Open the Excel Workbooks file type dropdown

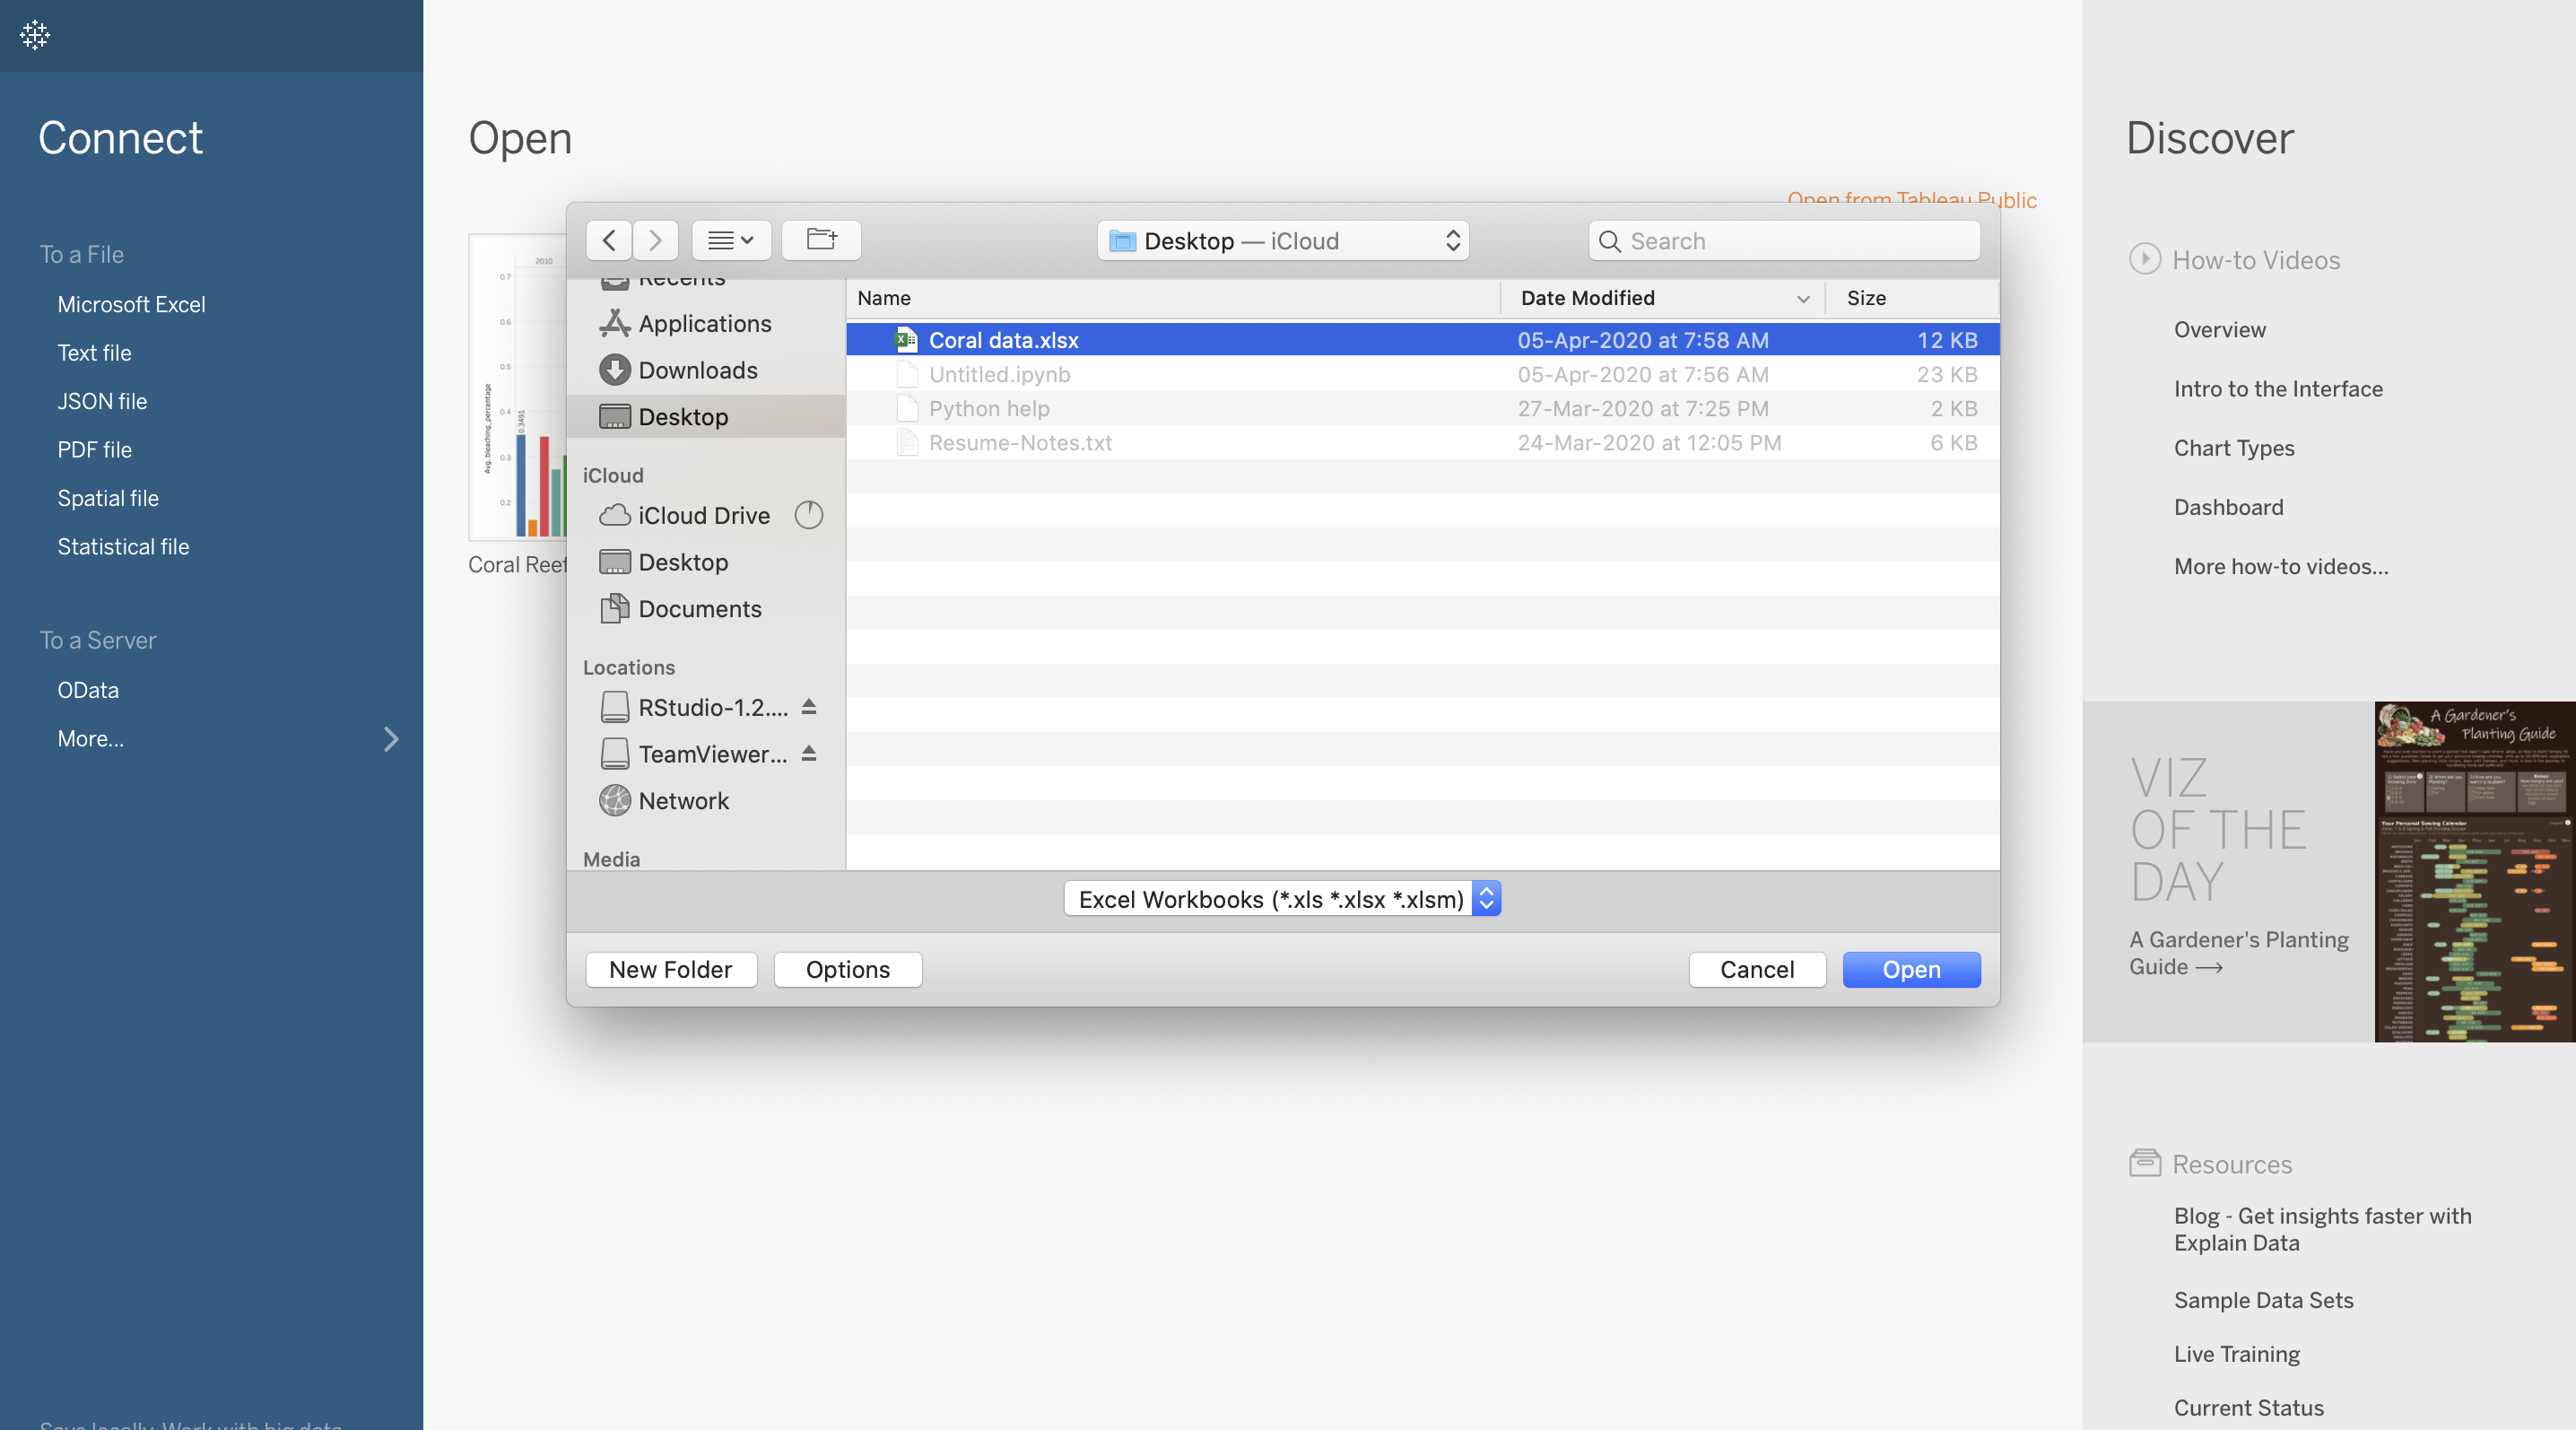[1282, 899]
